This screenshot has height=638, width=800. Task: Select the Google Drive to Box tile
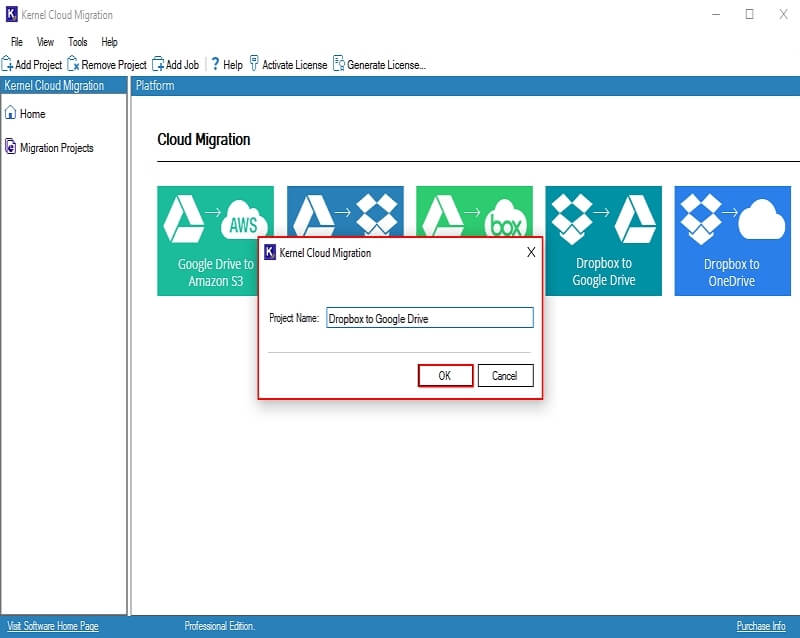[x=474, y=211]
